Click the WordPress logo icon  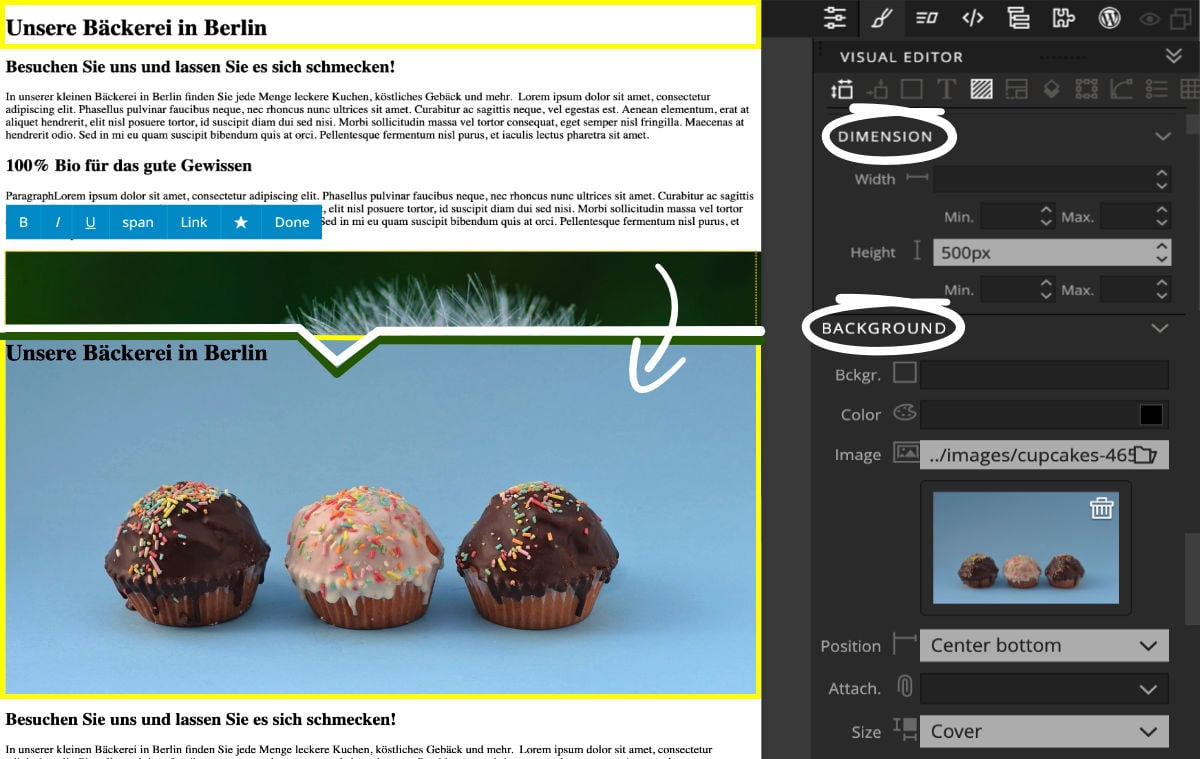tap(1109, 17)
